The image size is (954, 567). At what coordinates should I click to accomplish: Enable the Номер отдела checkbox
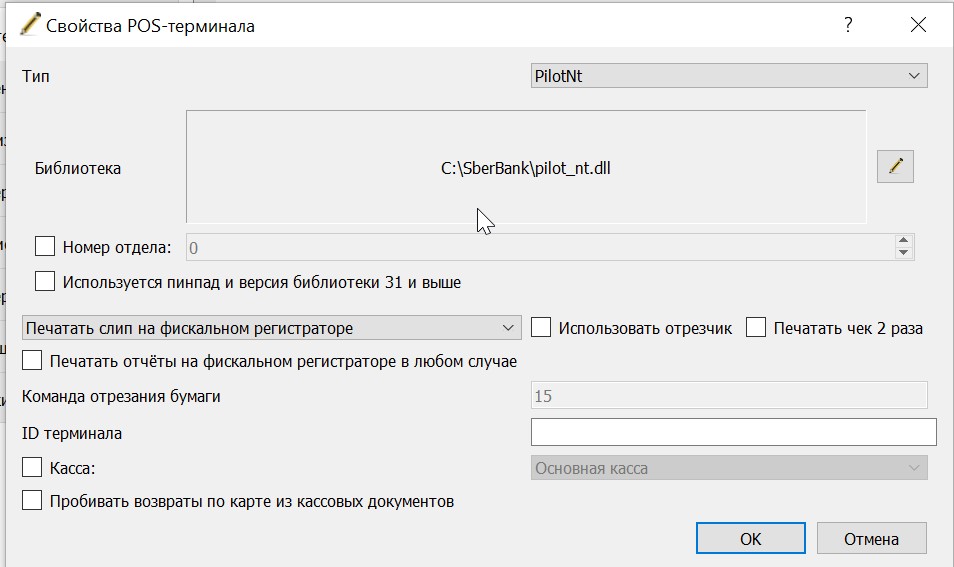pyautogui.click(x=45, y=246)
